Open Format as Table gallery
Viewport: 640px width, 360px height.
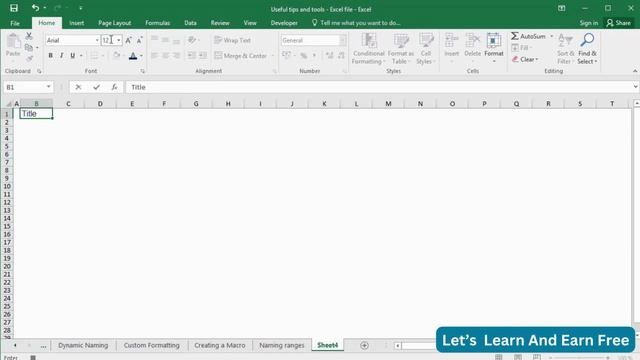tap(400, 49)
